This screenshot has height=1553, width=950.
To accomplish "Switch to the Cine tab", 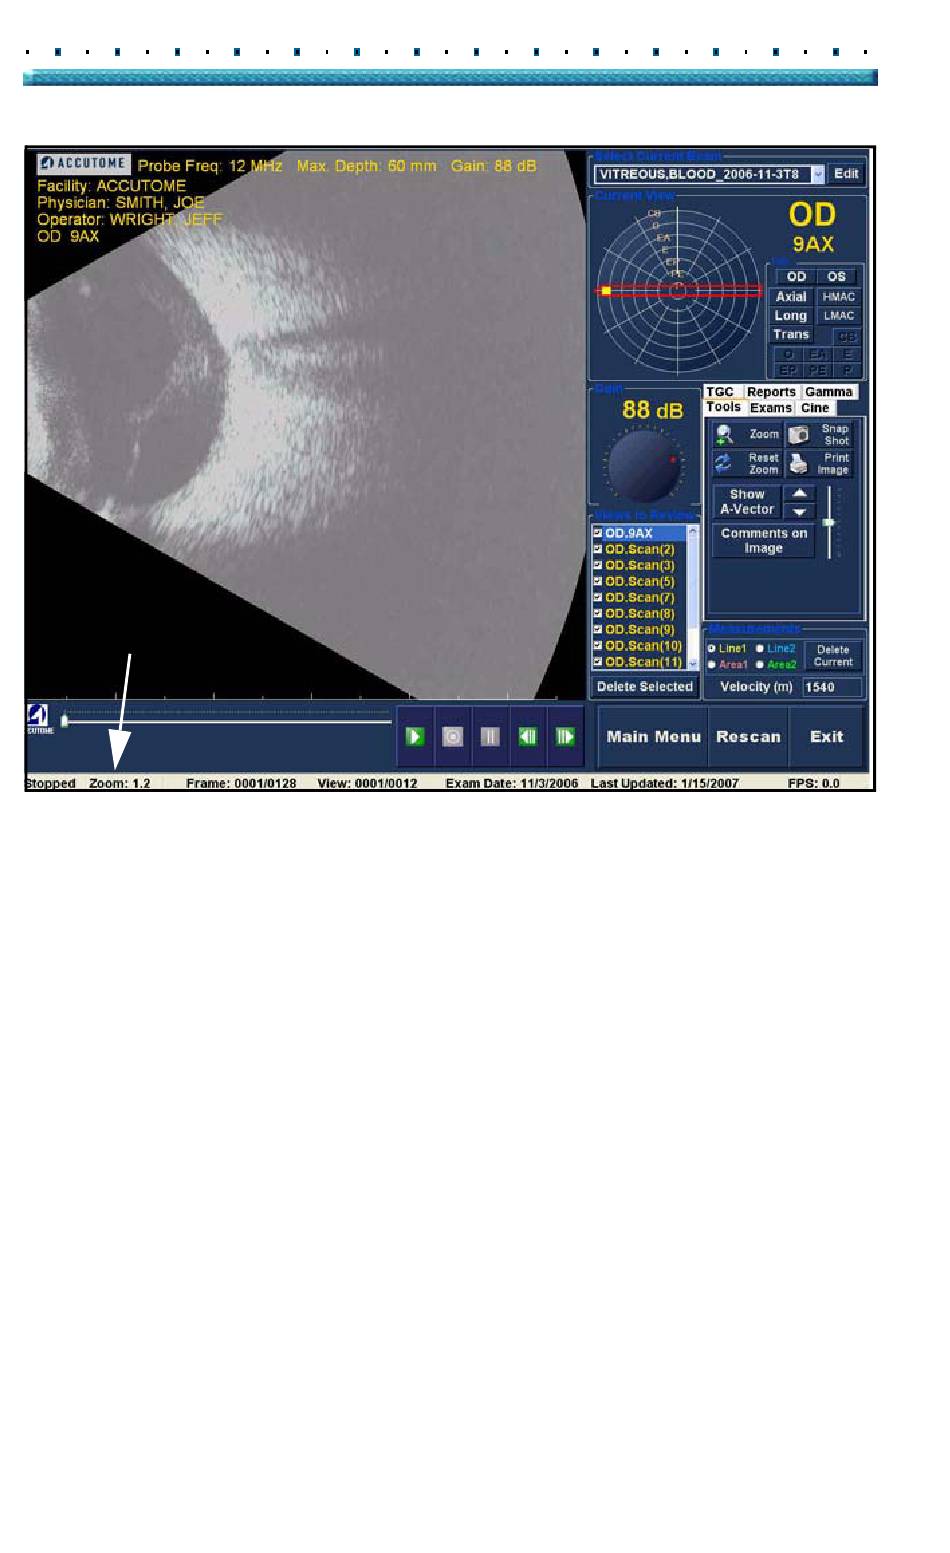I will [815, 407].
